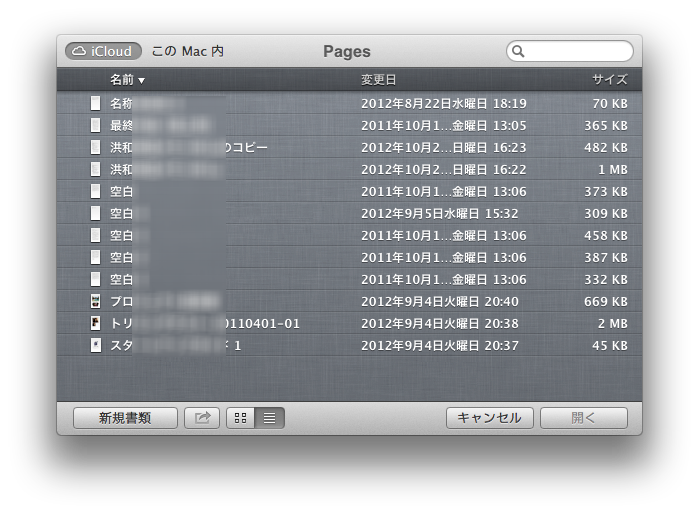Click the search field
Viewport: 699px width, 514px height.
570,51
